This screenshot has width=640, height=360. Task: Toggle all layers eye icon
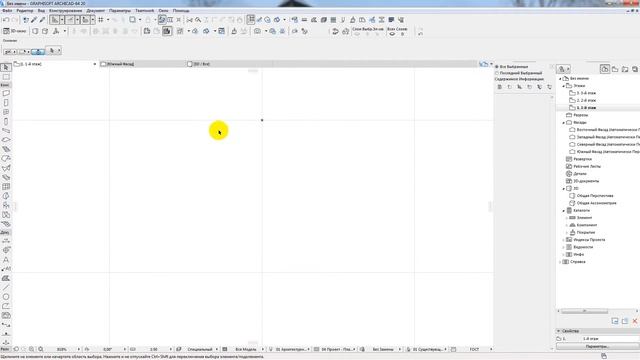tap(392, 34)
